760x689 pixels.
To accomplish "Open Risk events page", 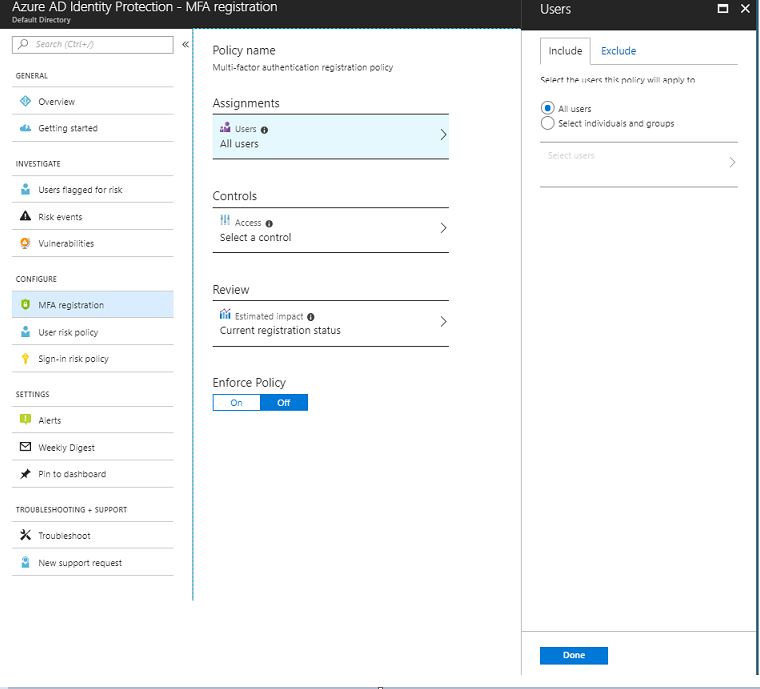I will (x=93, y=217).
